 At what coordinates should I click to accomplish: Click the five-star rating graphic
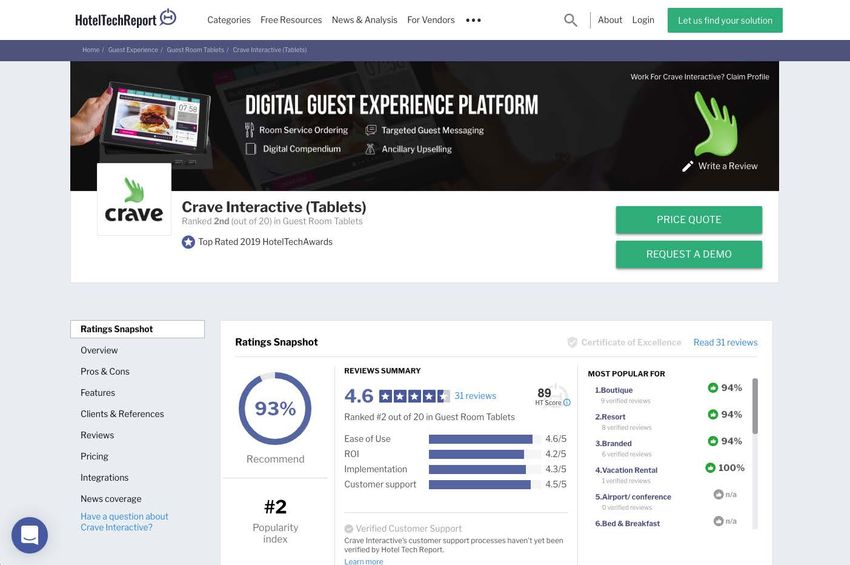point(414,396)
